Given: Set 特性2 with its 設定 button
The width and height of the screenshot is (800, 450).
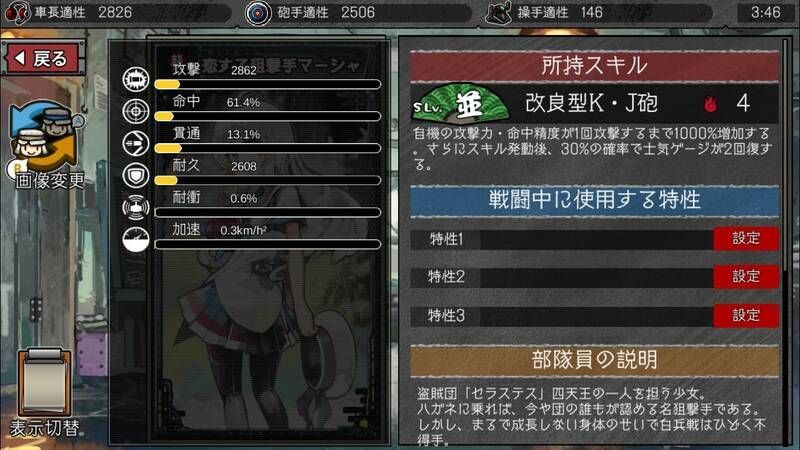Looking at the screenshot, I should click(x=746, y=277).
